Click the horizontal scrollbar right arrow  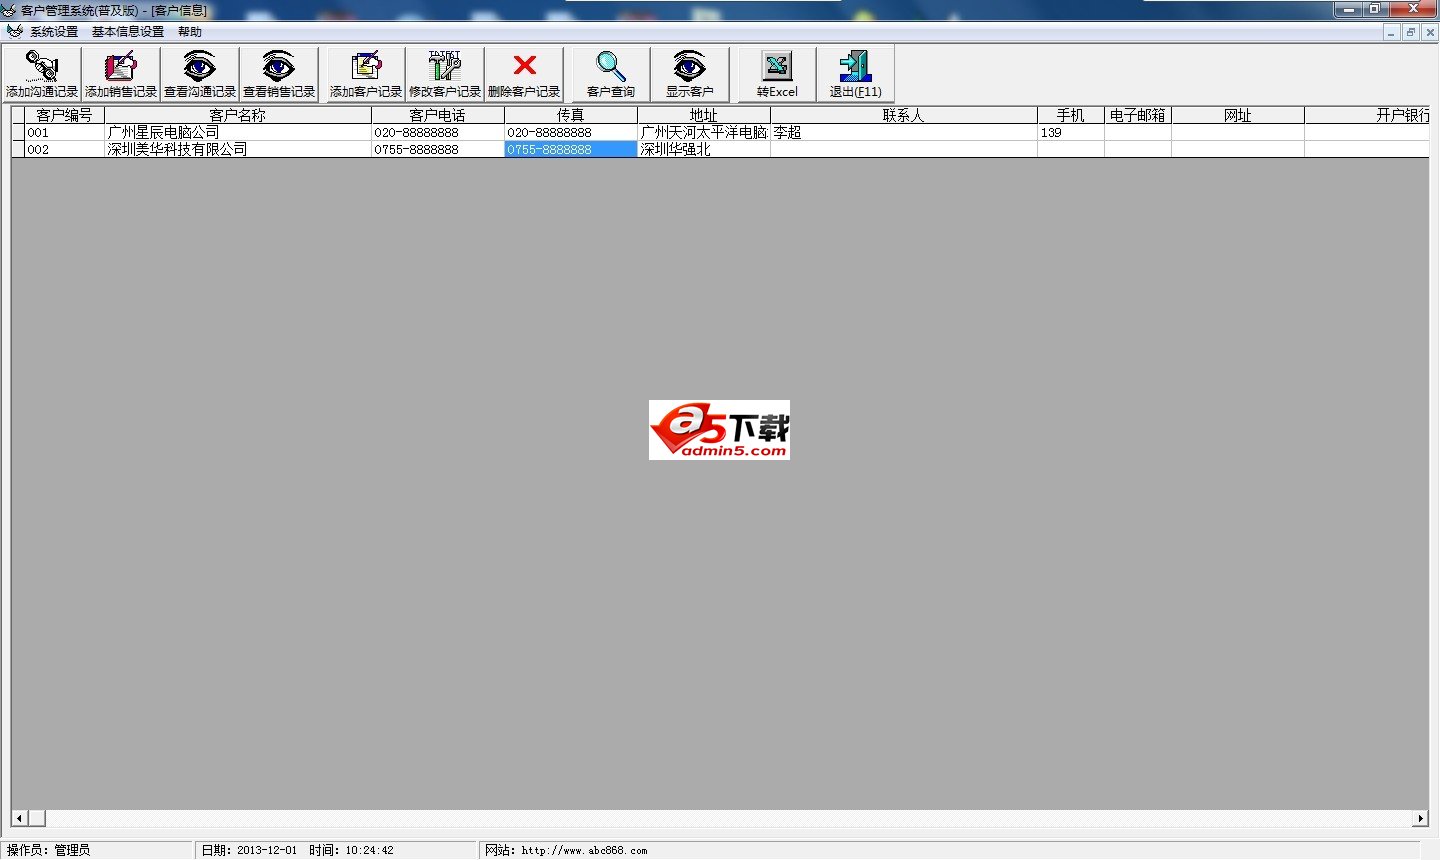(x=1420, y=818)
